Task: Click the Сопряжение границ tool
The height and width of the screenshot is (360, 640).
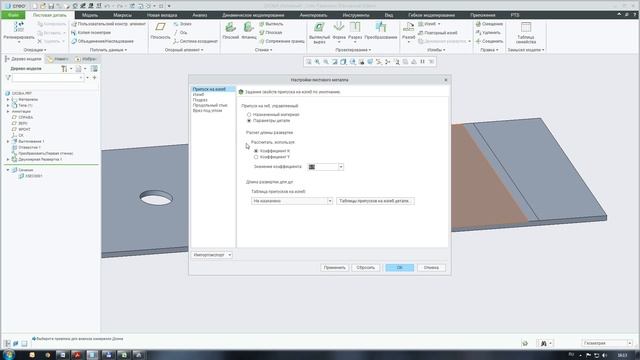Action: tap(282, 41)
